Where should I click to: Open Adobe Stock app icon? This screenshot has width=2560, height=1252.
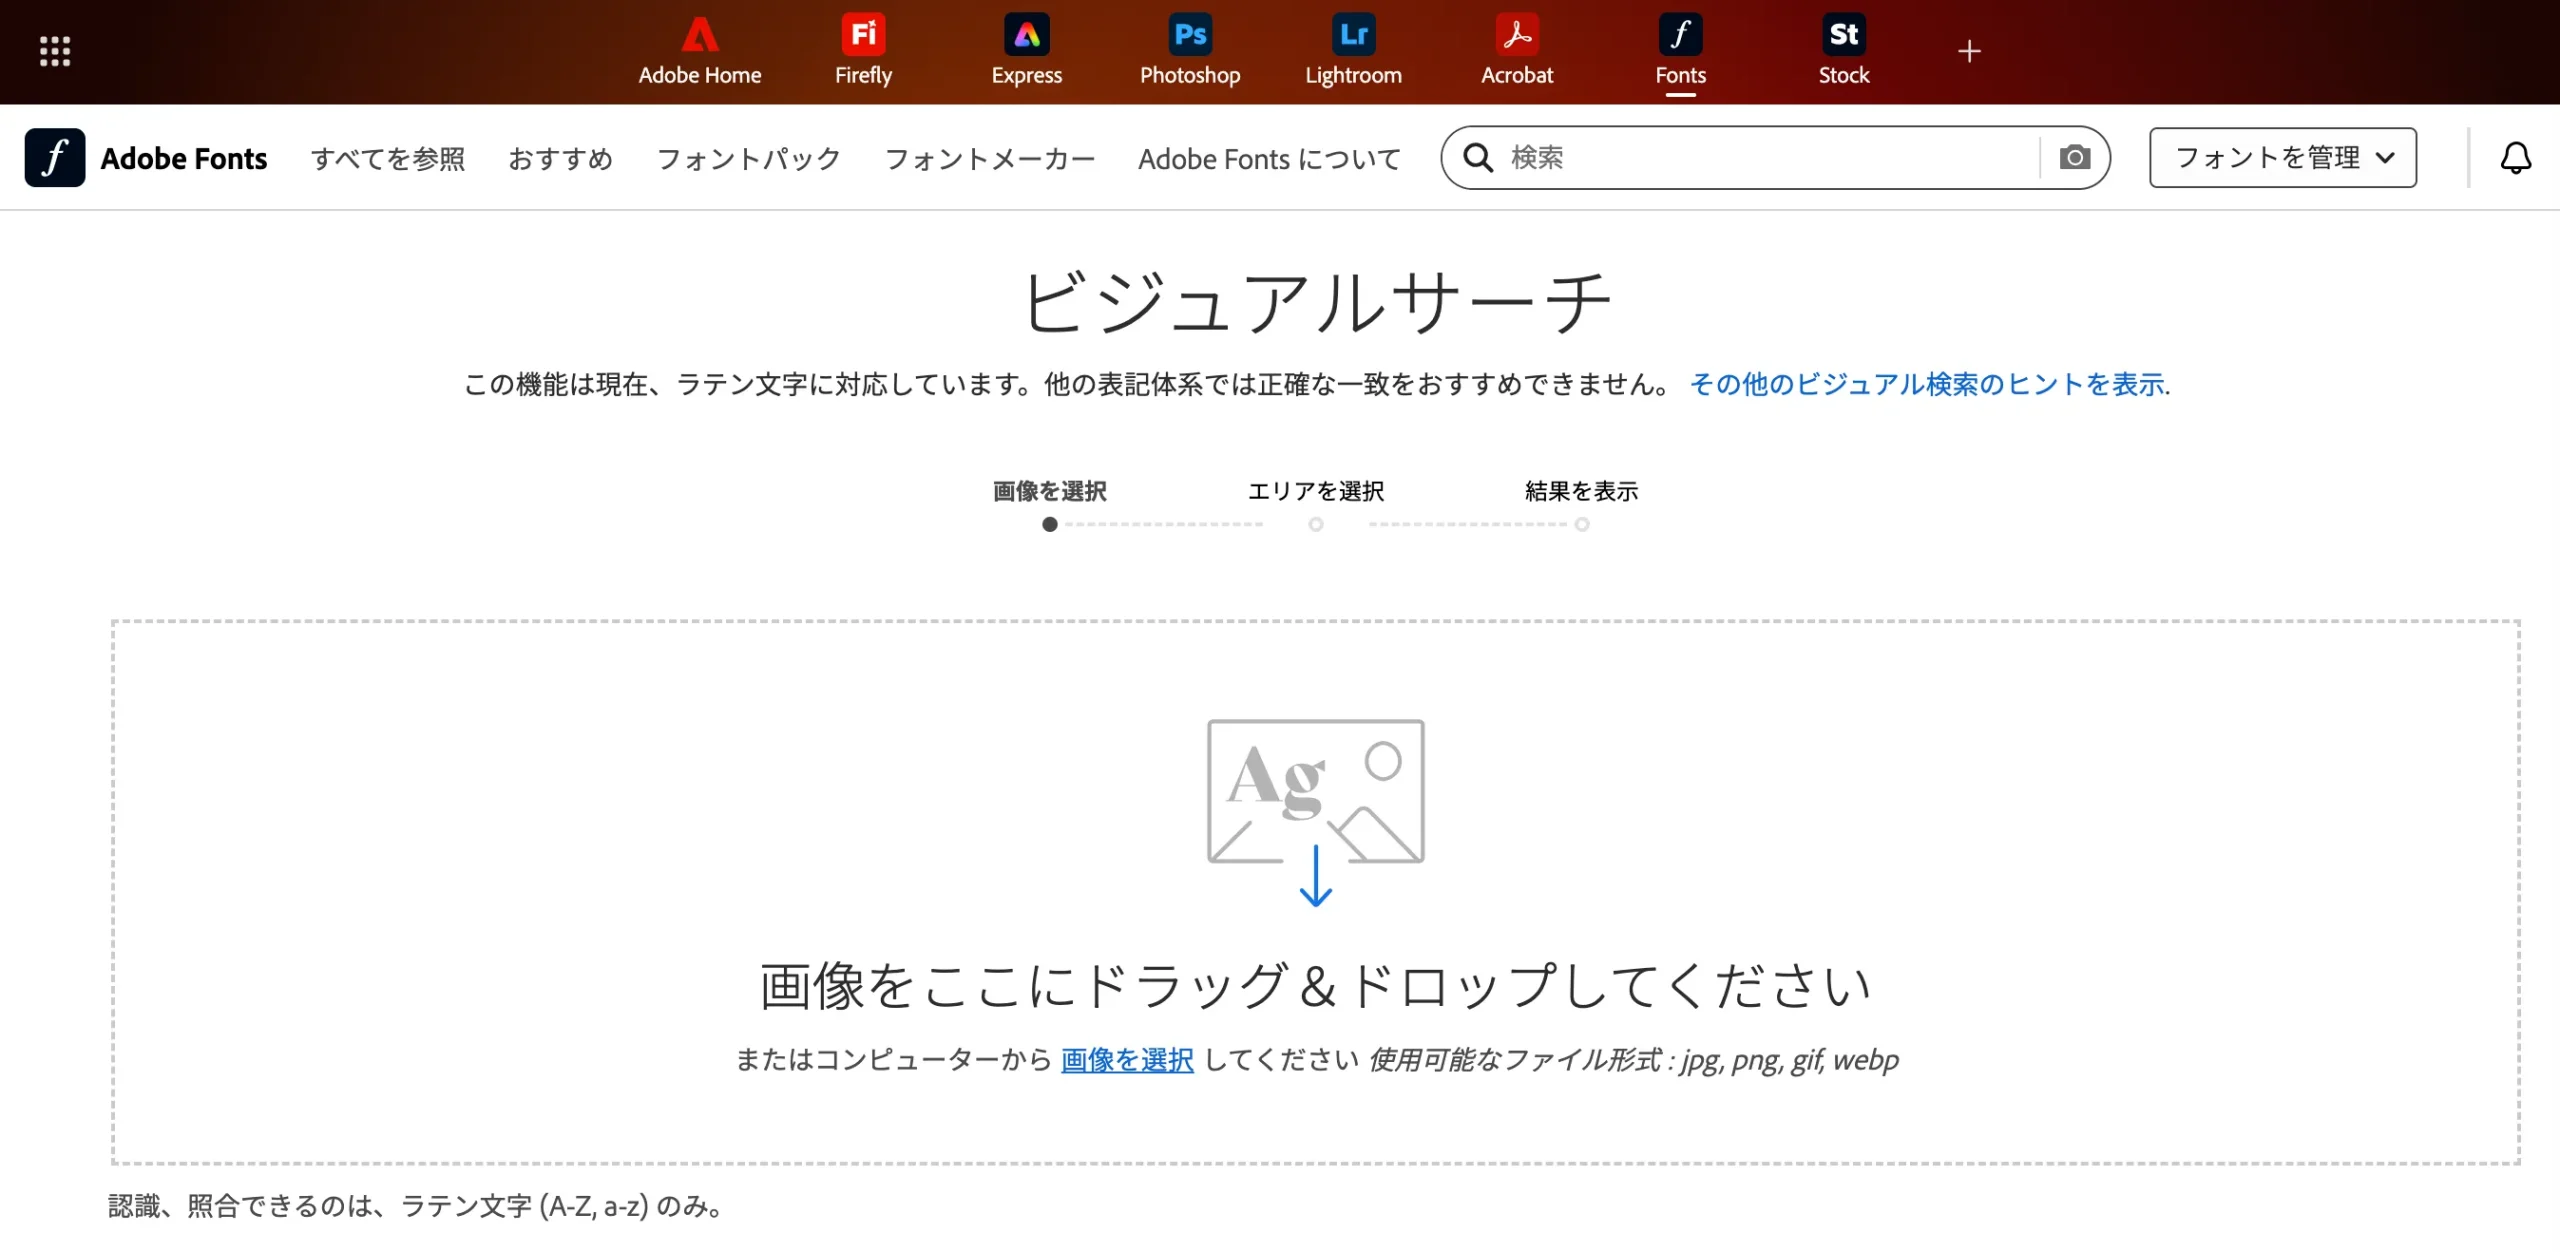(1844, 50)
